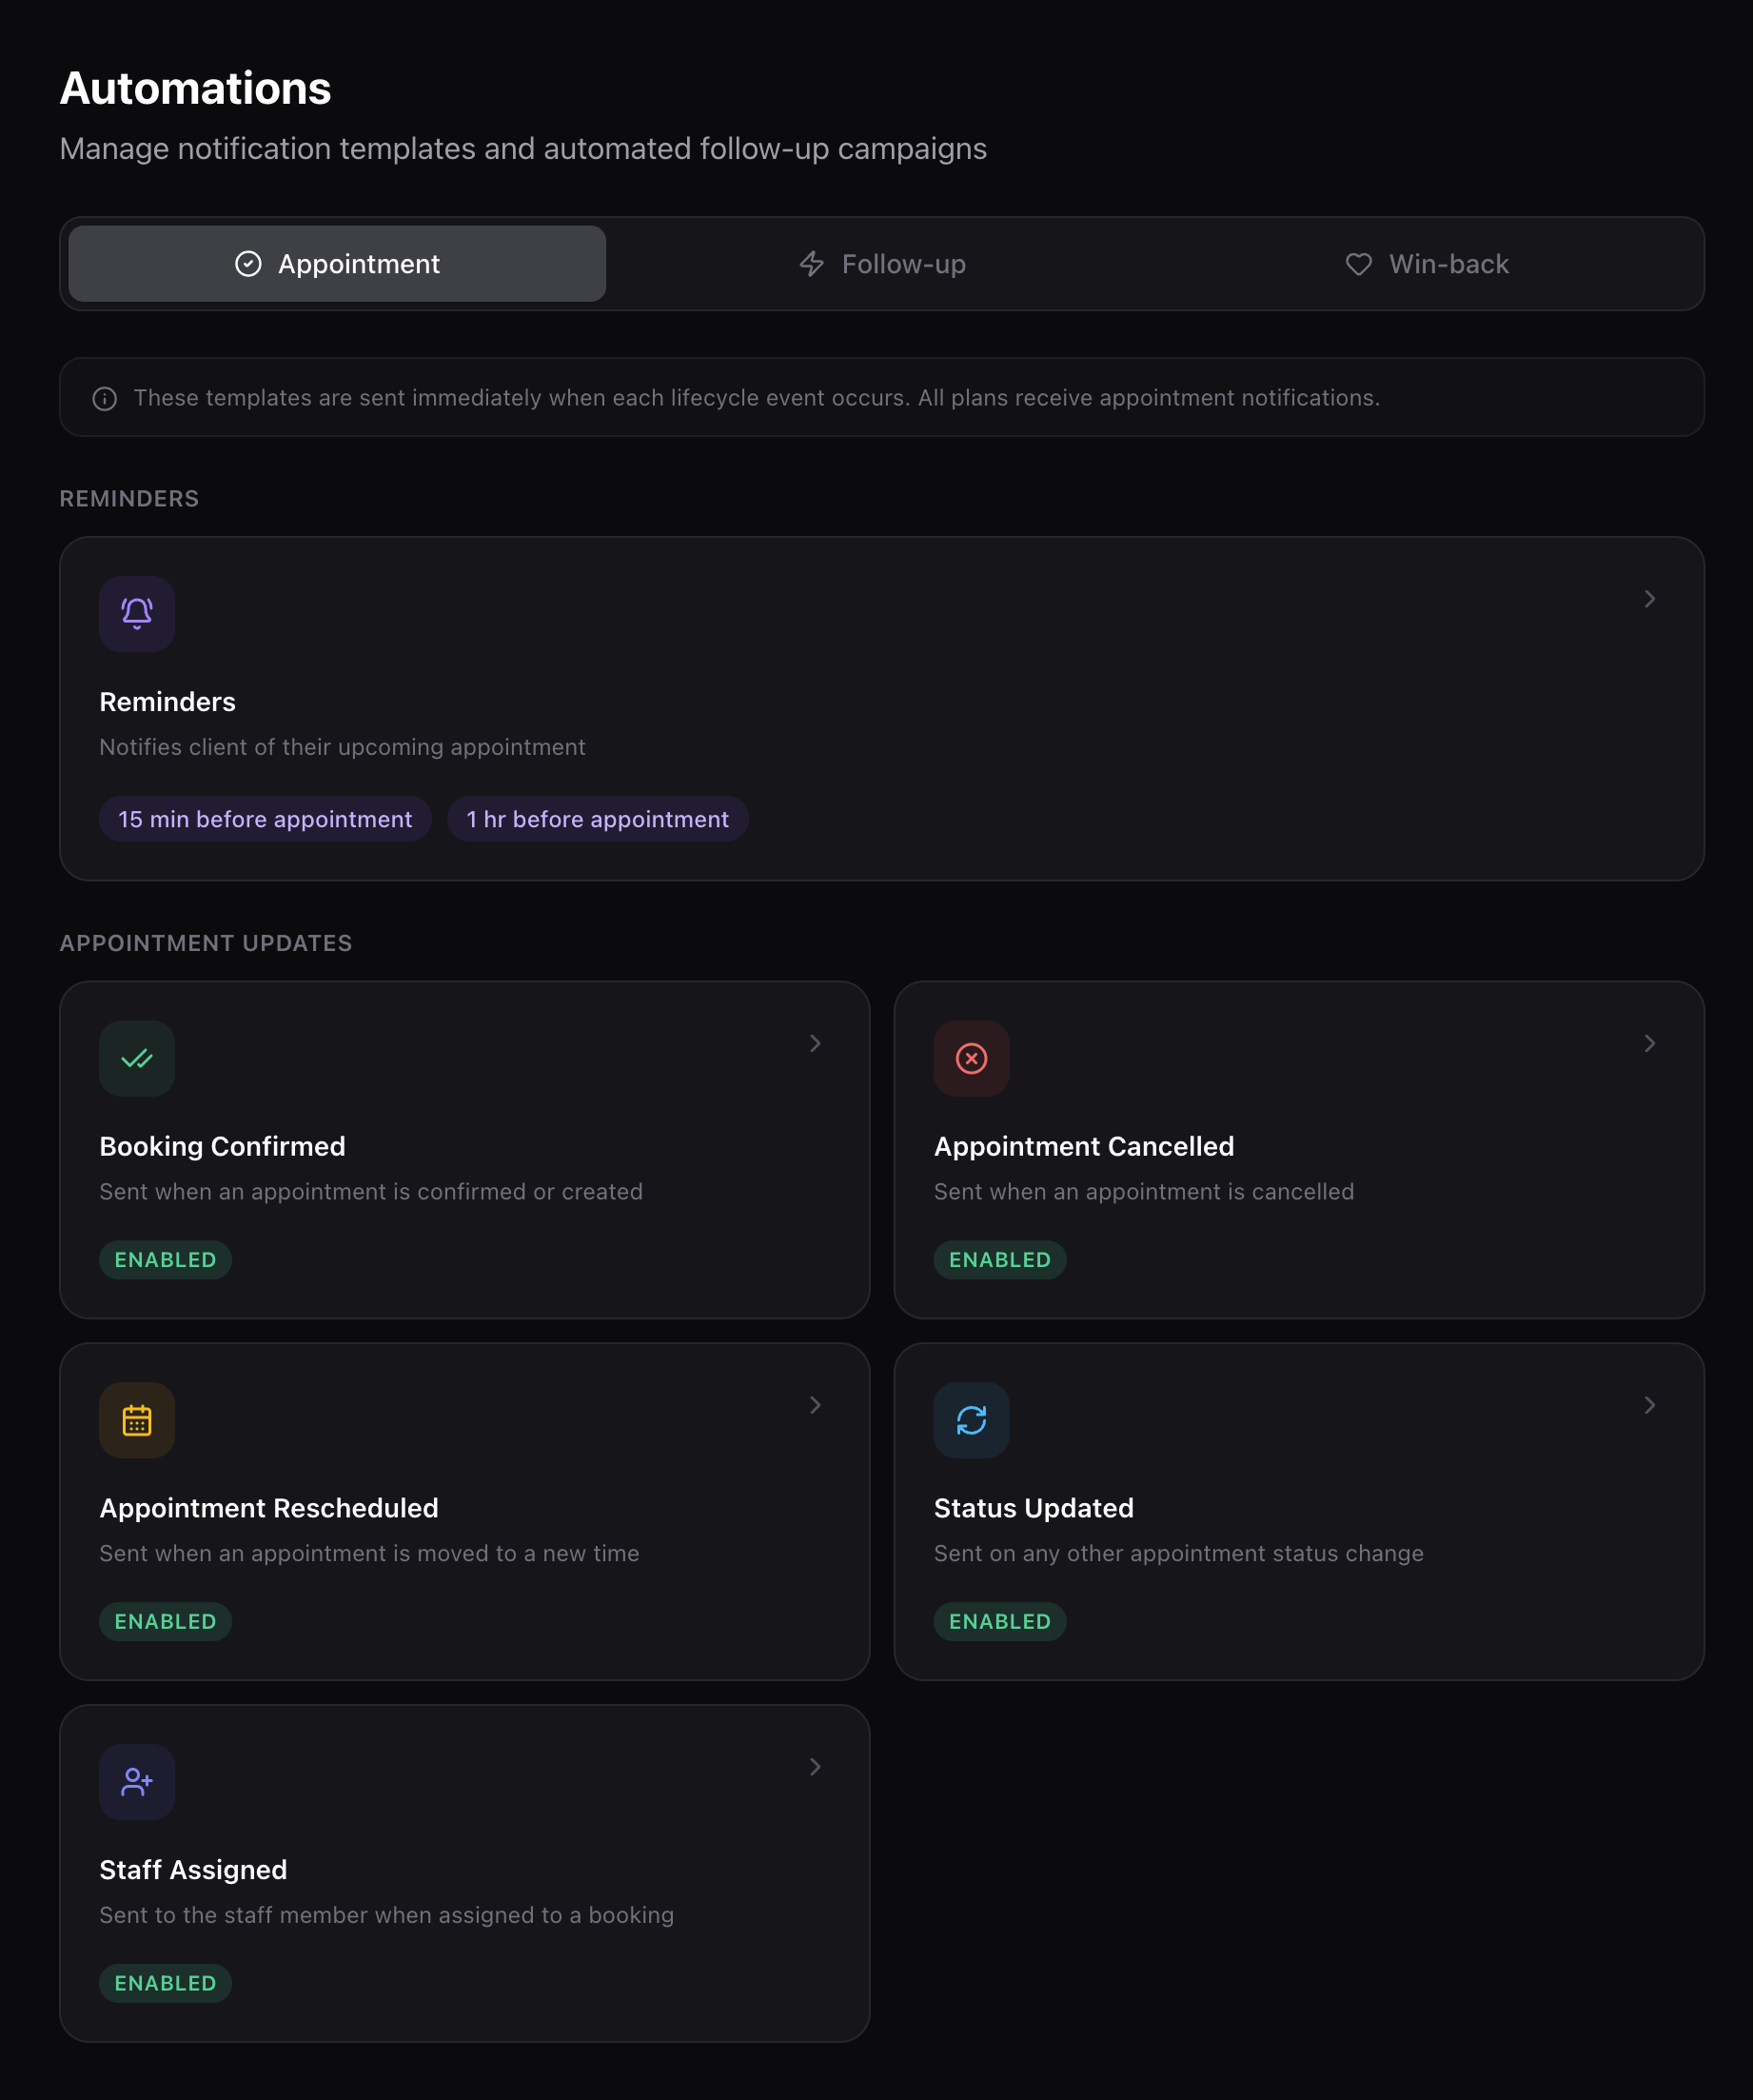
Task: Click the ENABLED badge on Staff Assigned
Action: tap(165, 1983)
